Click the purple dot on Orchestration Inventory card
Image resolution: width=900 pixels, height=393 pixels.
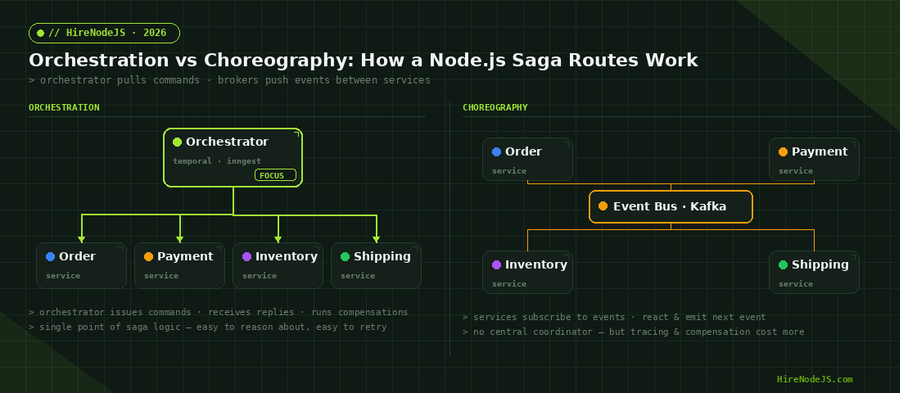(247, 256)
